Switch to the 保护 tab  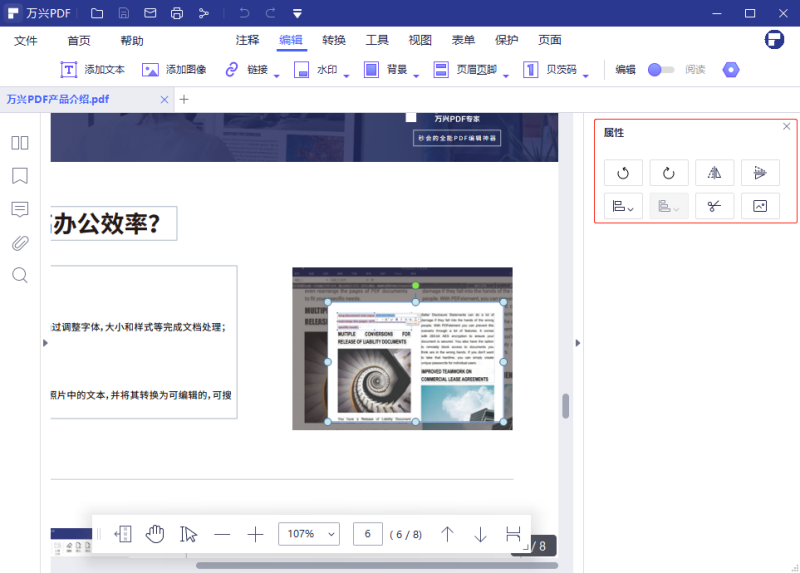pos(506,40)
